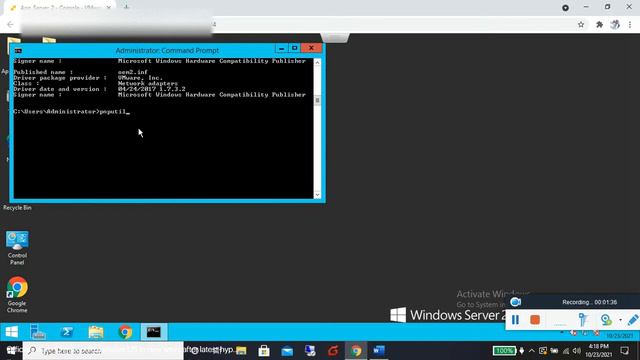Image resolution: width=640 pixels, height=360 pixels.
Task: Open Microsoft Store from the host taskbar
Action: 264,351
